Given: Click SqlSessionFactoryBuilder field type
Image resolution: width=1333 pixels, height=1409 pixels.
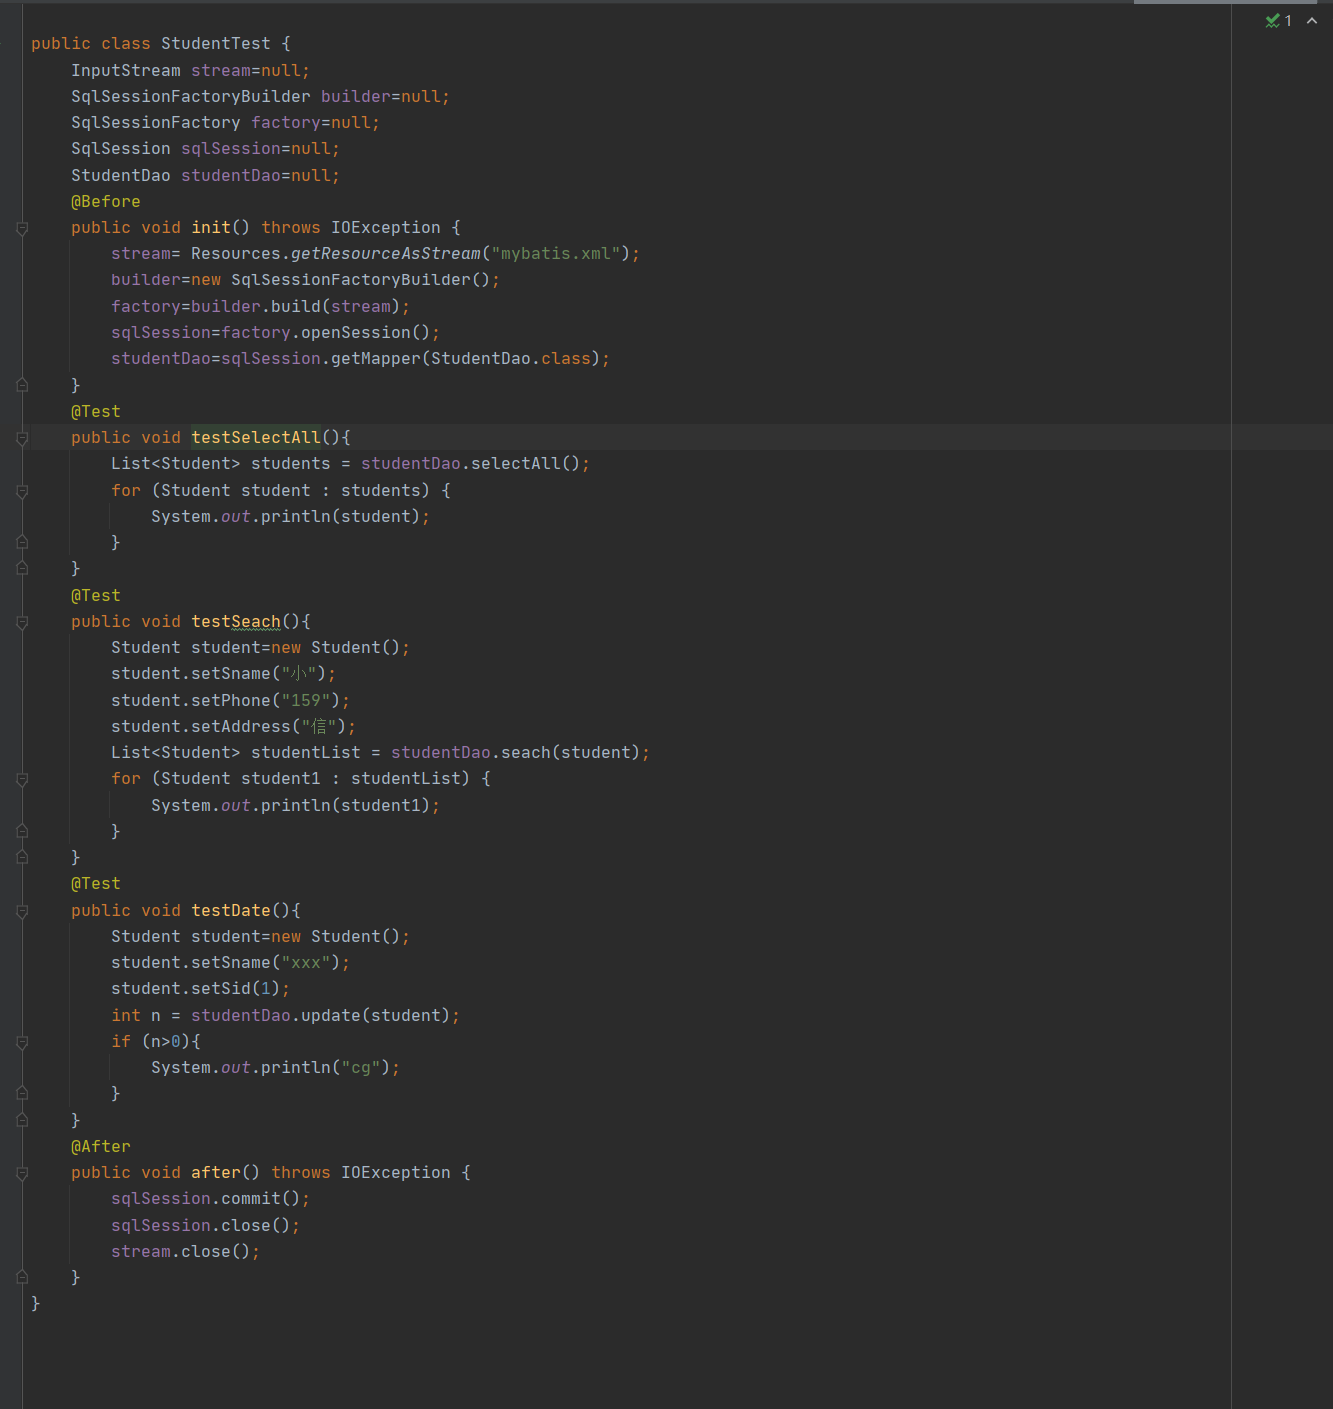Looking at the screenshot, I should (191, 97).
